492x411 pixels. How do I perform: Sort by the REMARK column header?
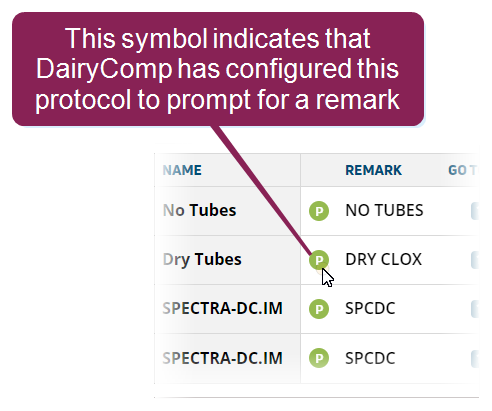(373, 170)
